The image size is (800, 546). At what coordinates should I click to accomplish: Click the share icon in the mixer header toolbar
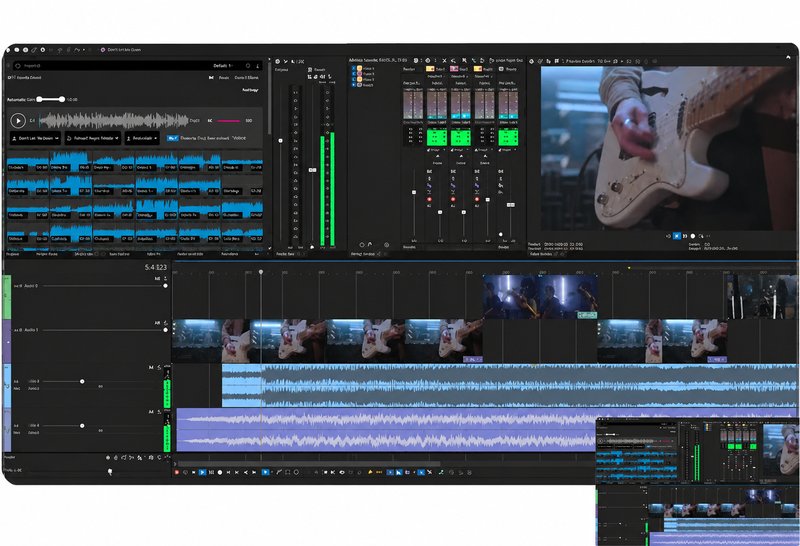coord(453,60)
